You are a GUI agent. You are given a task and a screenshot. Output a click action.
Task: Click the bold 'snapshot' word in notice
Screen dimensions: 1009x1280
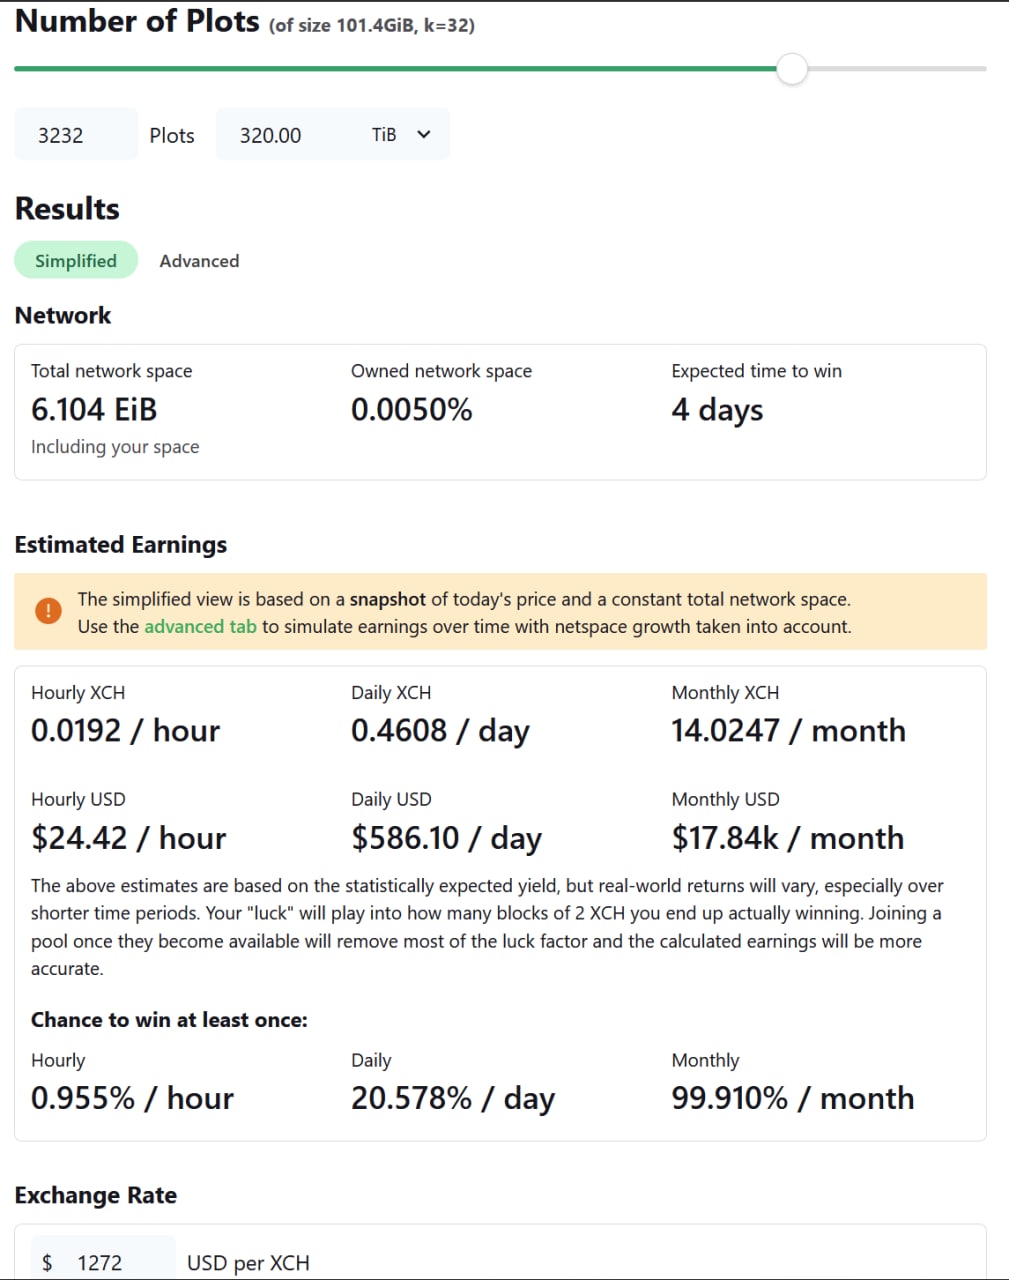click(387, 600)
